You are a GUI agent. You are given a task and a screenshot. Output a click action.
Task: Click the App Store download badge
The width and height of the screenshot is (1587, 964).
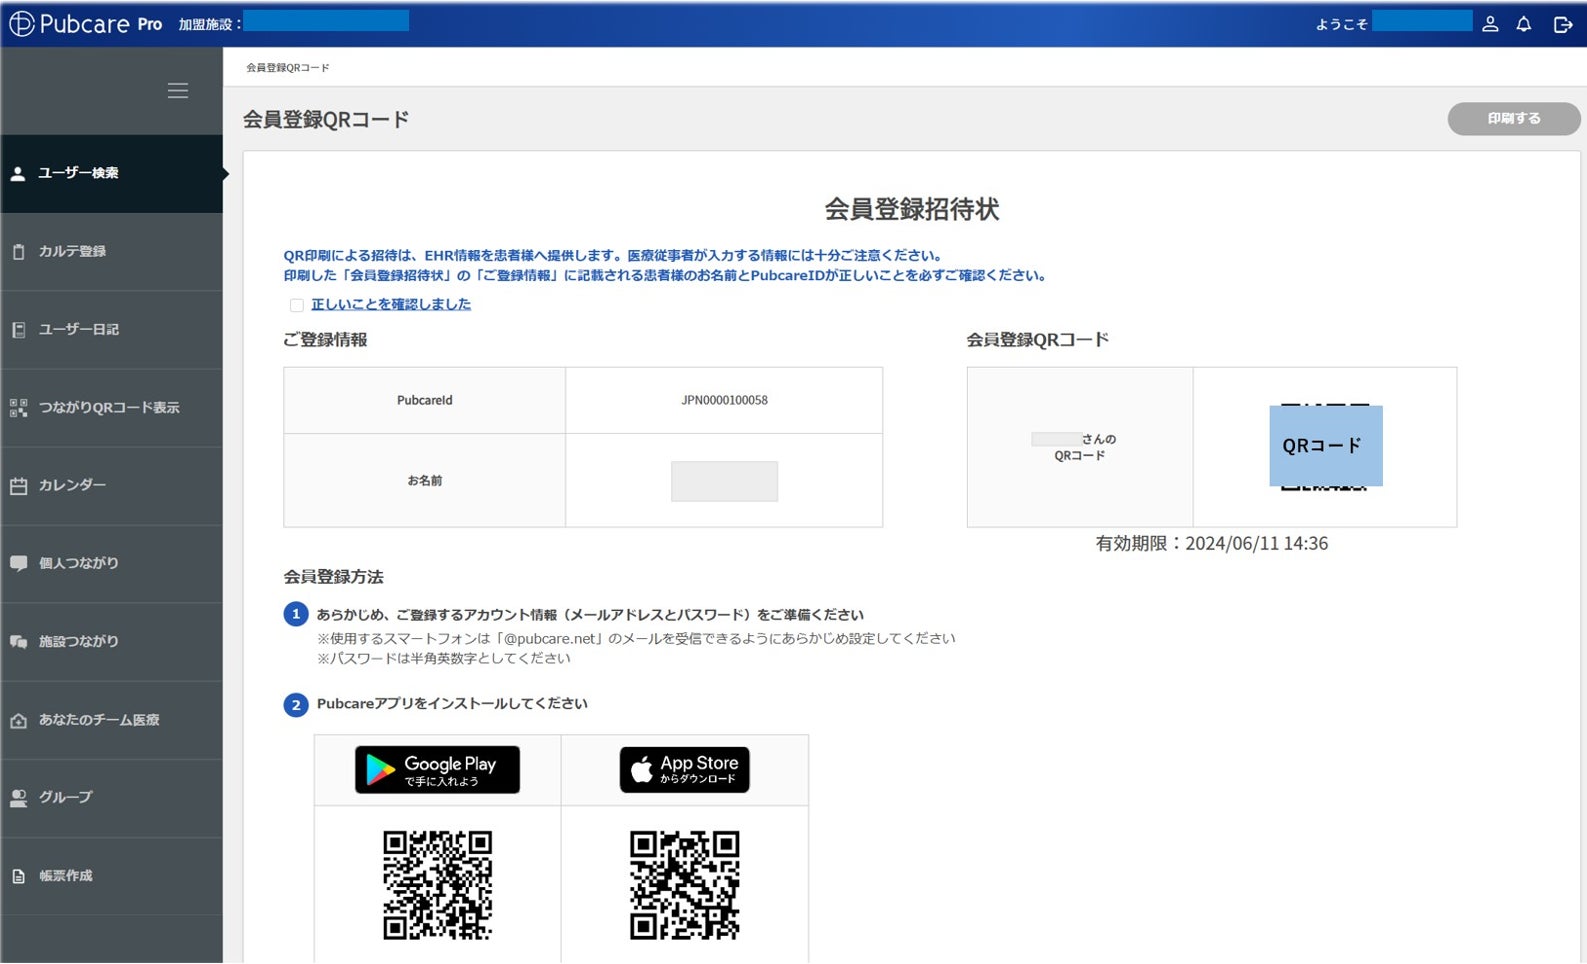tap(684, 770)
